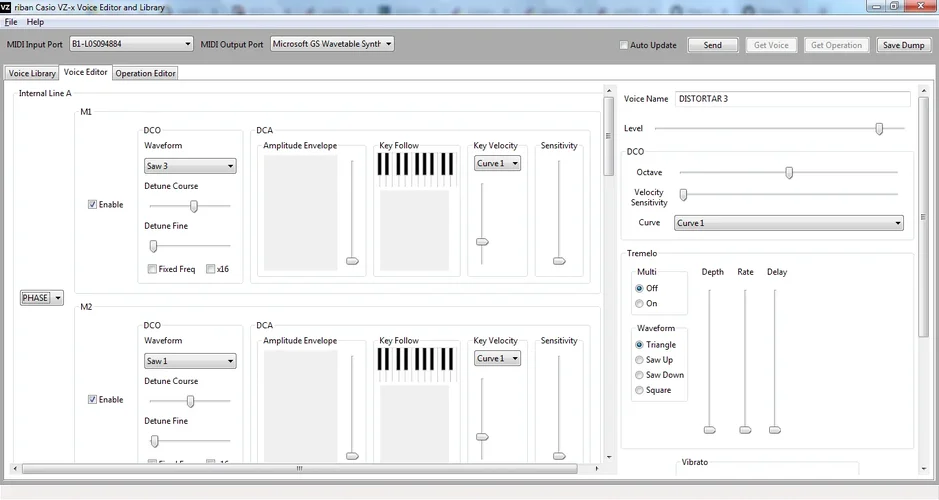The height and width of the screenshot is (500, 939).
Task: Open the Help menu
Action: point(35,21)
